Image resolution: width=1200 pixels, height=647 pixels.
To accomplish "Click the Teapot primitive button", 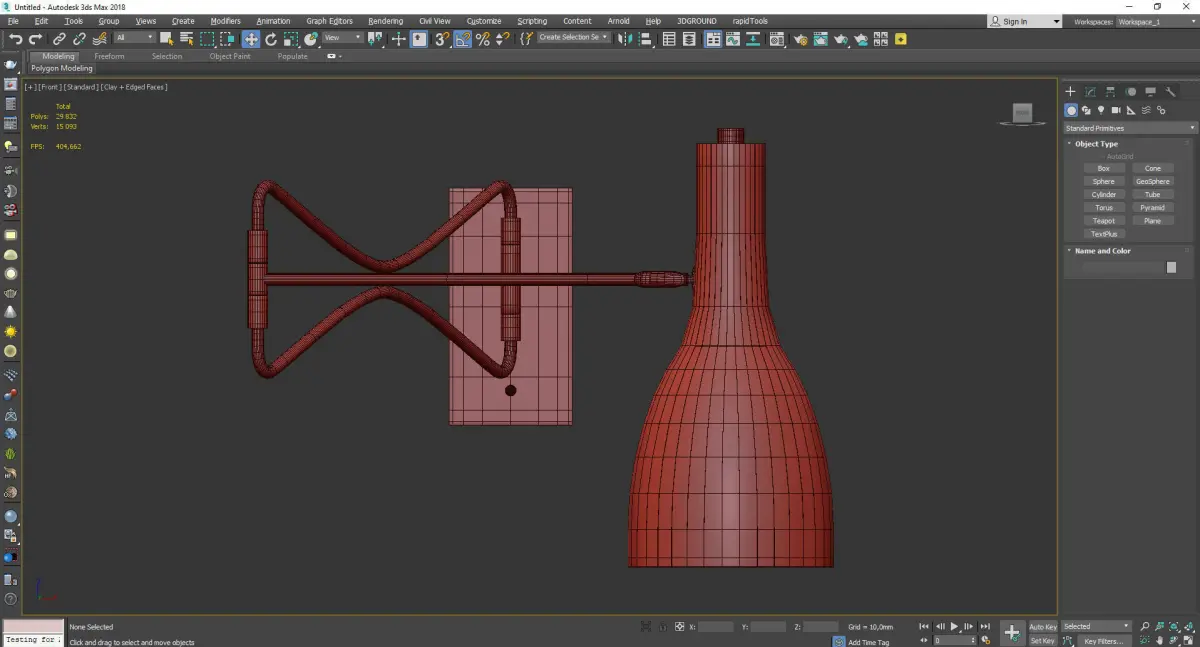I will [1104, 220].
